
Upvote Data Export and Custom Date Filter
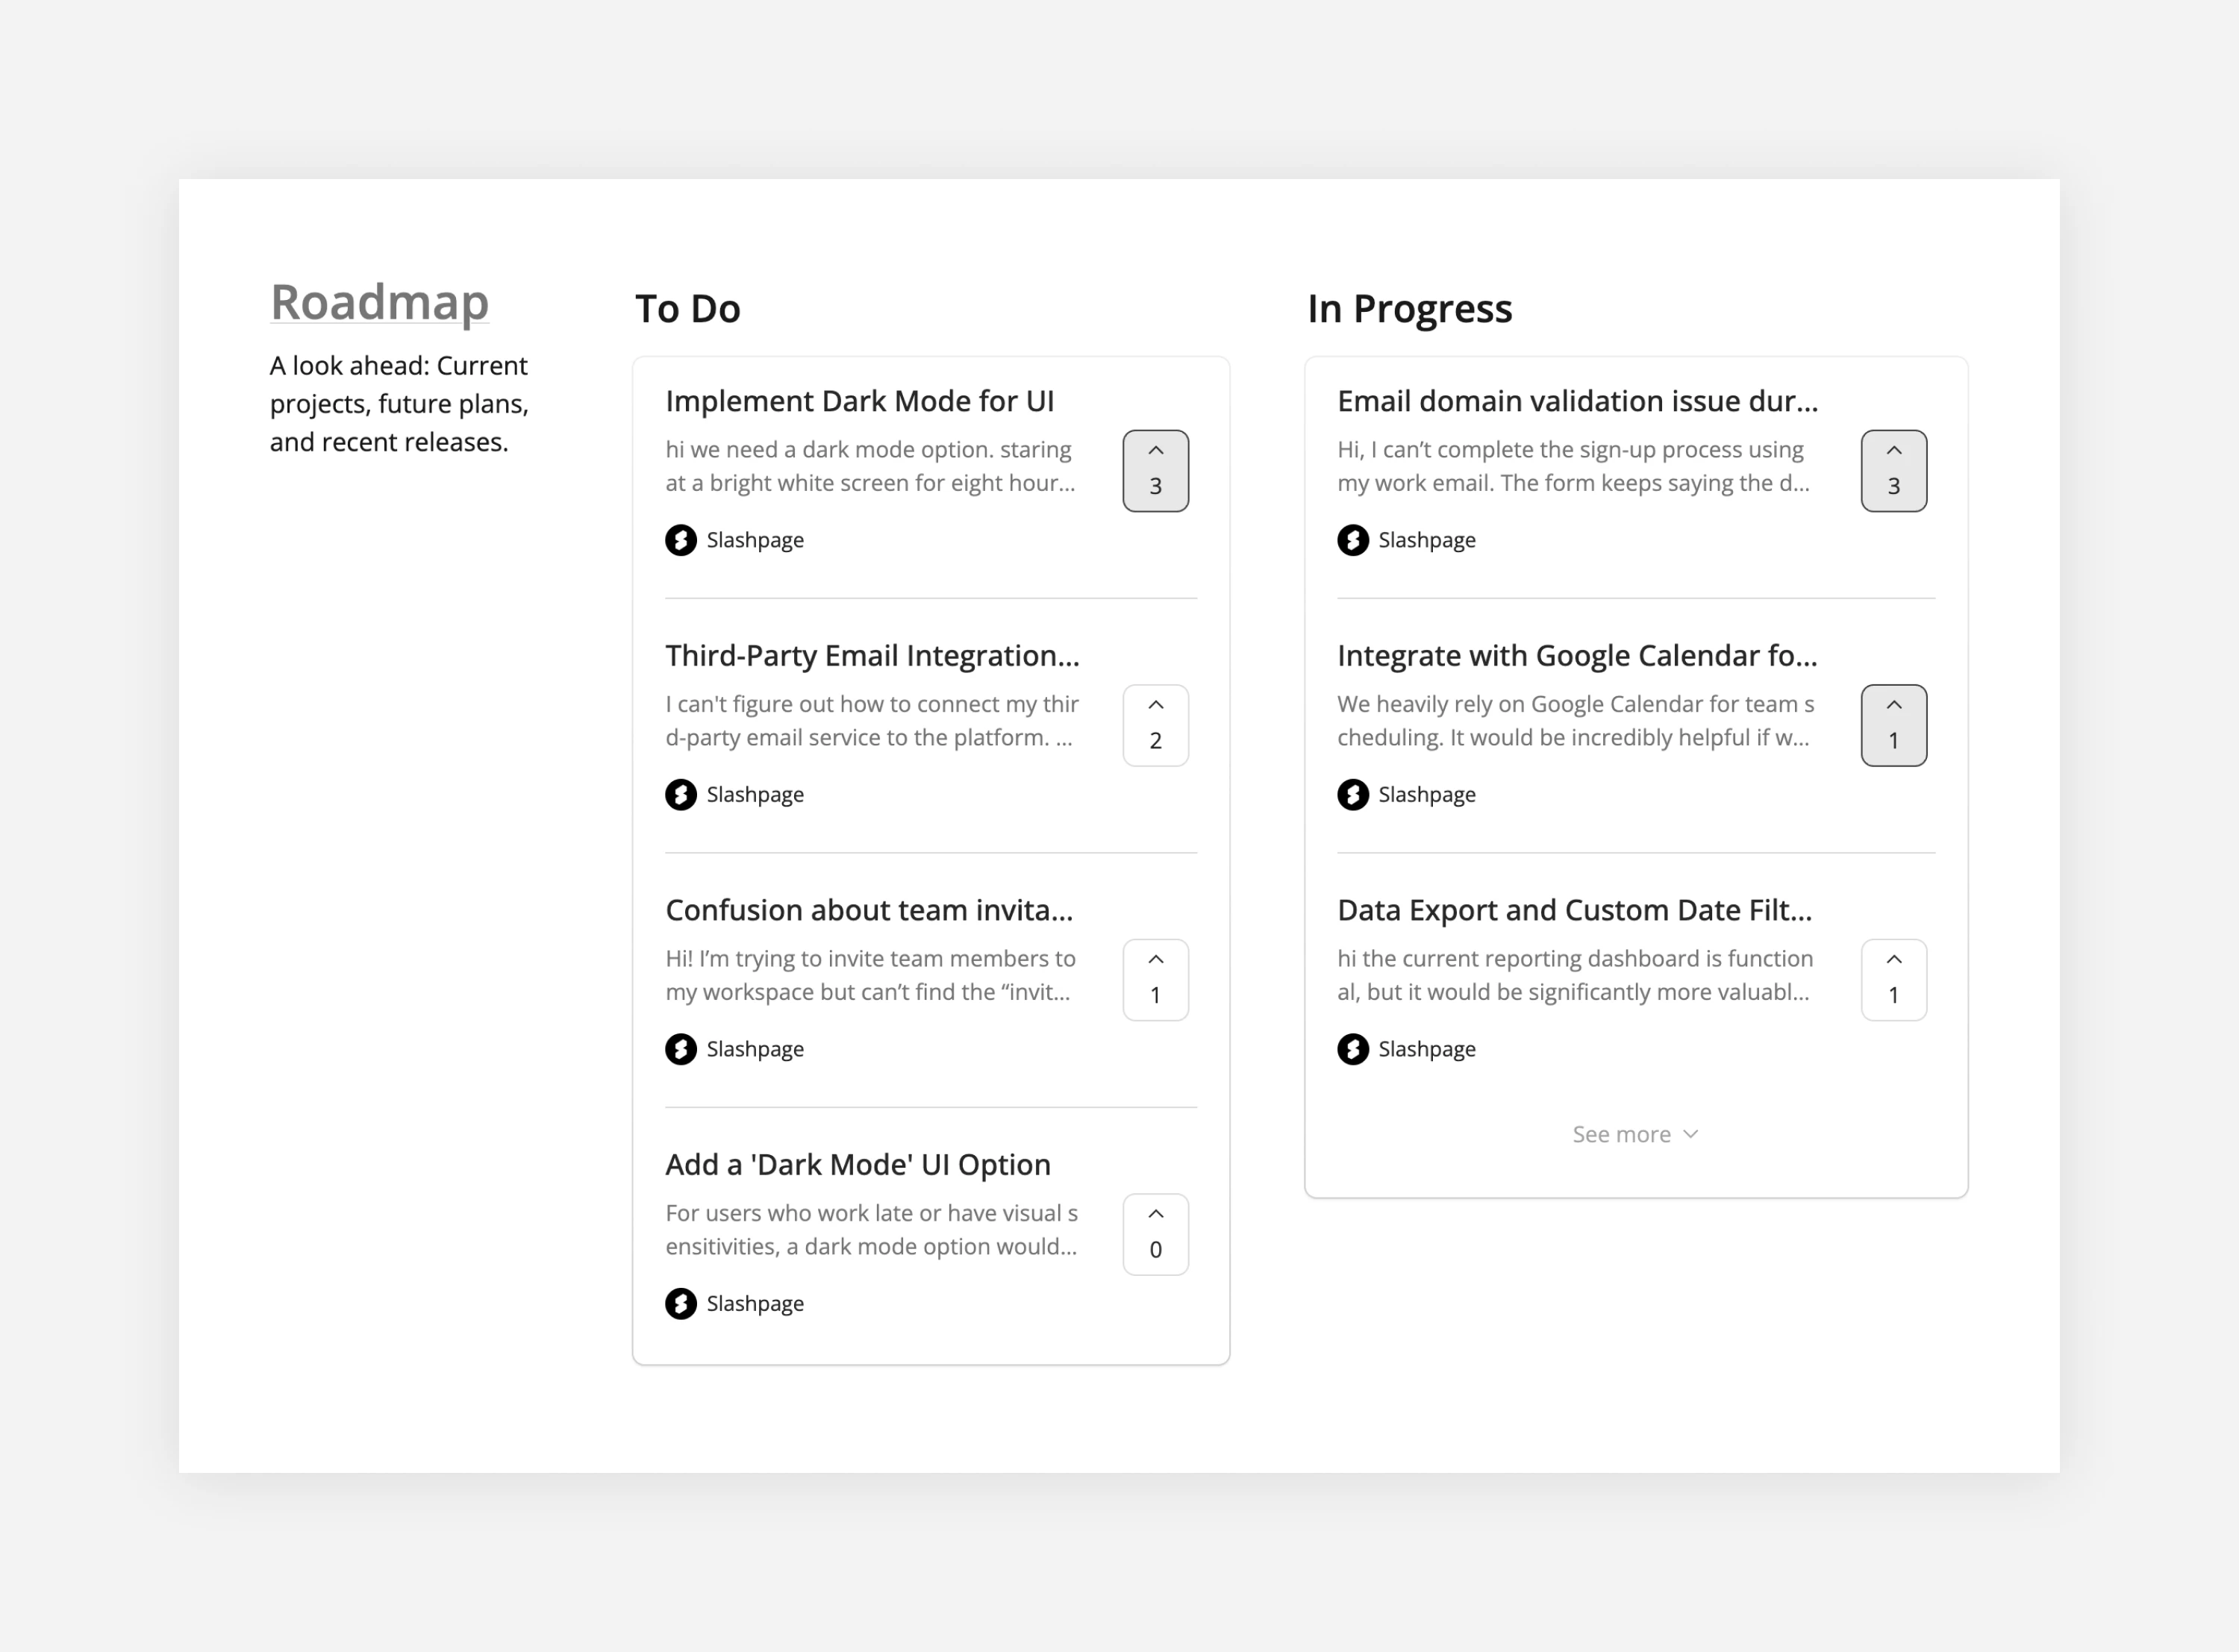click(x=1893, y=980)
